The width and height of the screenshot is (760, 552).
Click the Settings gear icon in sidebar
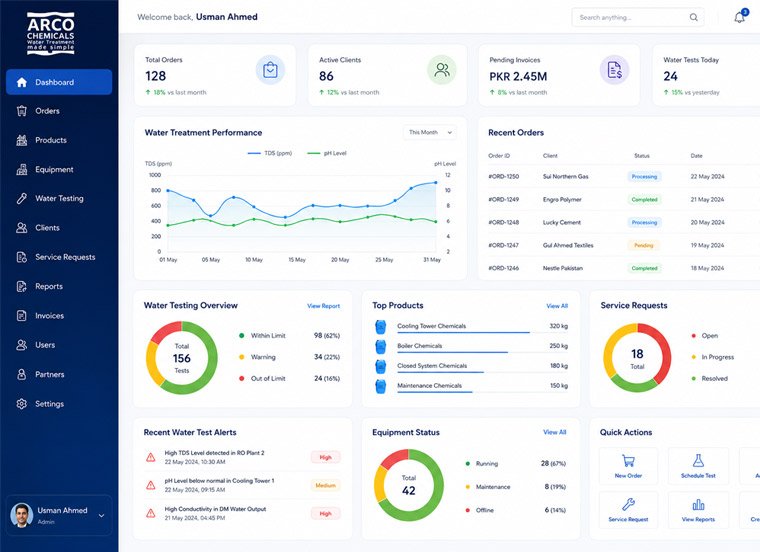[22, 404]
